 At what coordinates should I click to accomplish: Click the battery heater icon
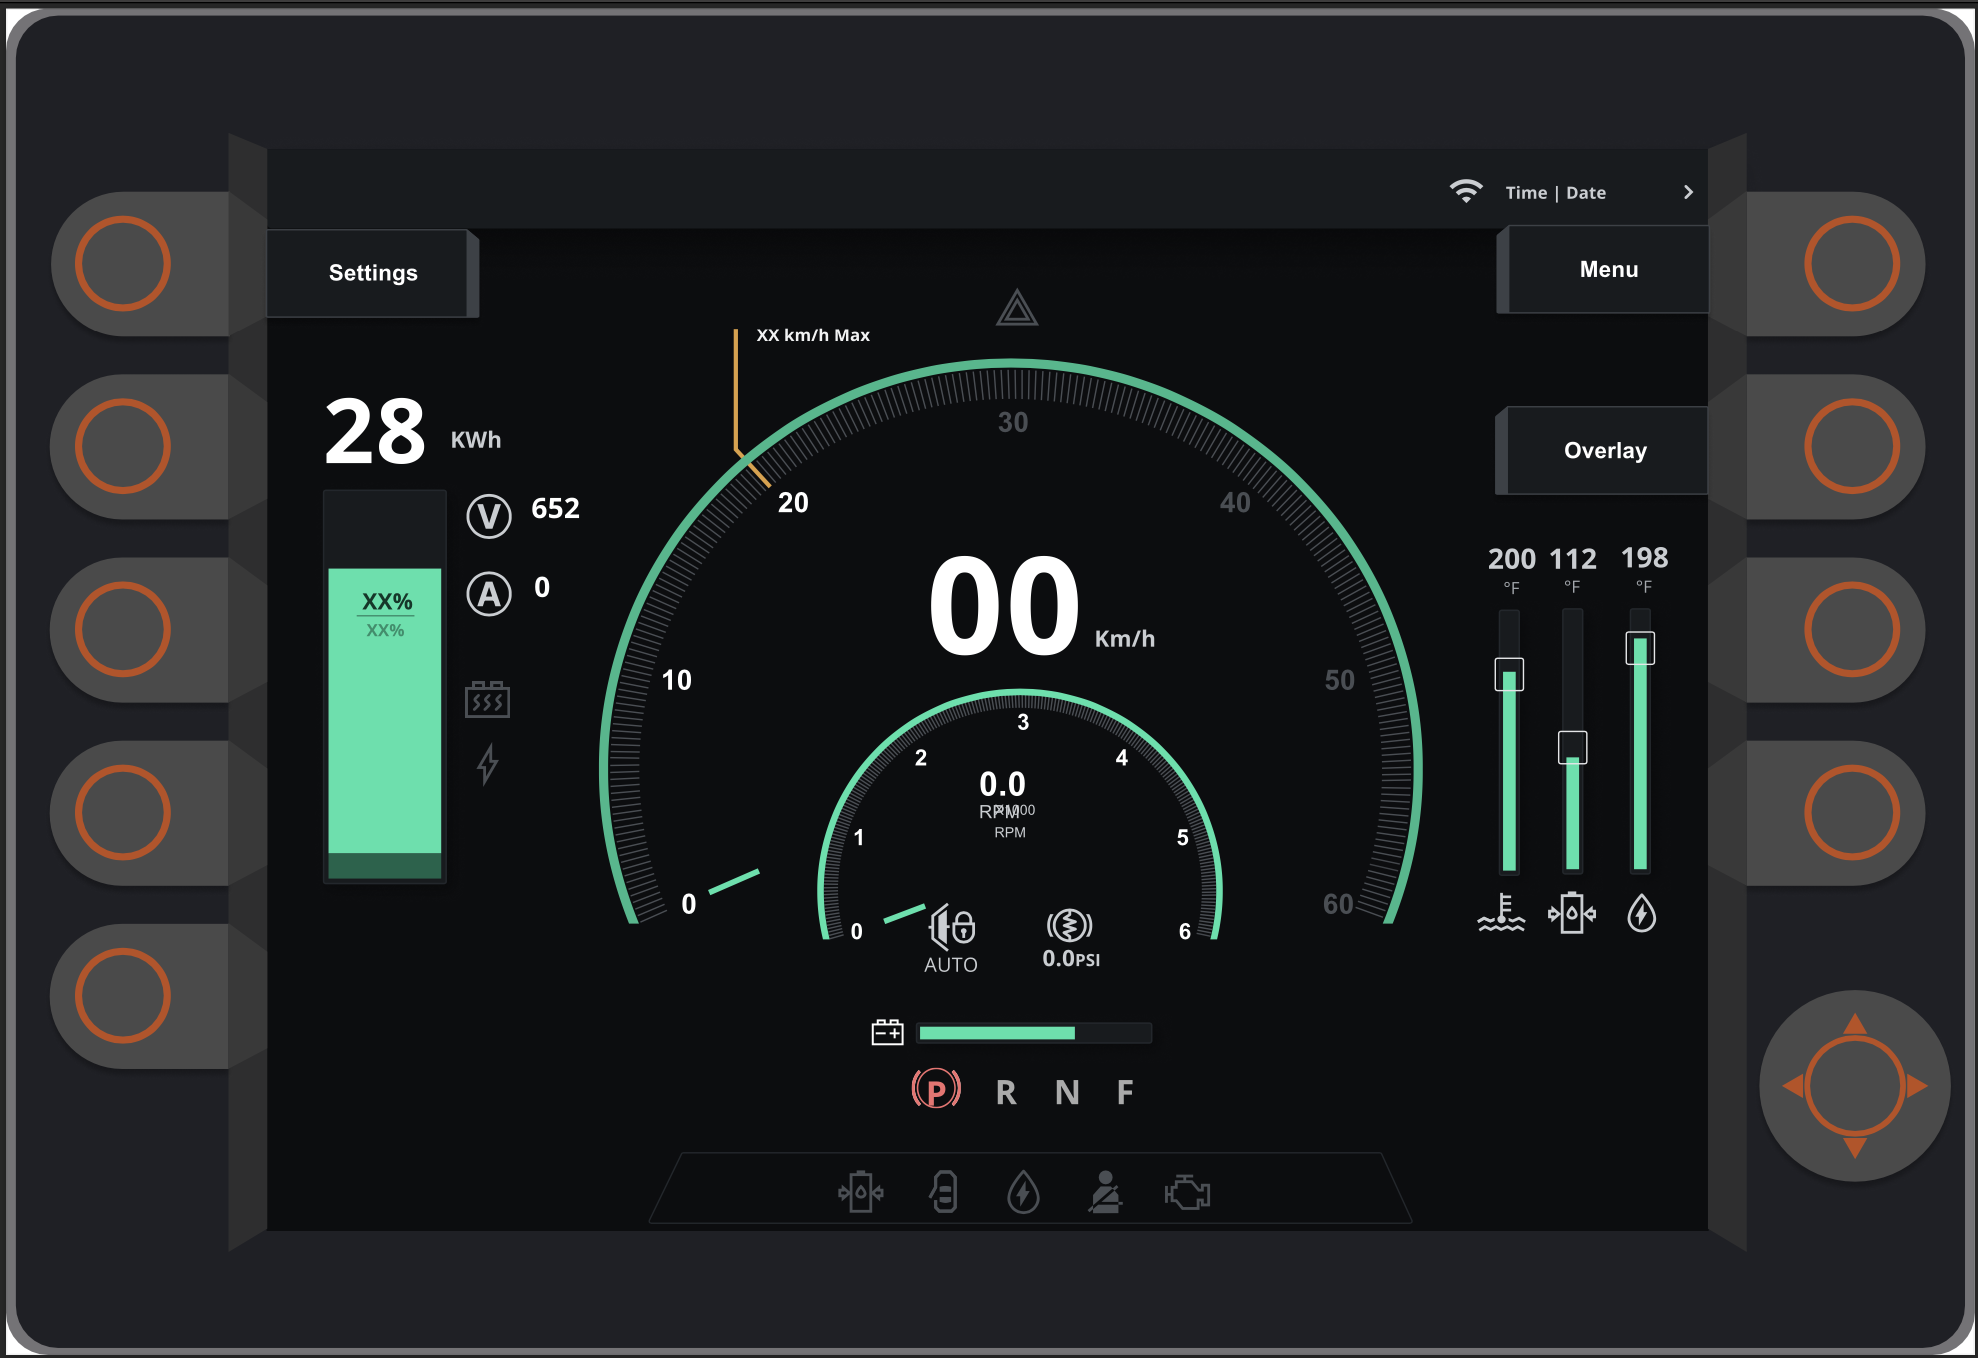487,699
